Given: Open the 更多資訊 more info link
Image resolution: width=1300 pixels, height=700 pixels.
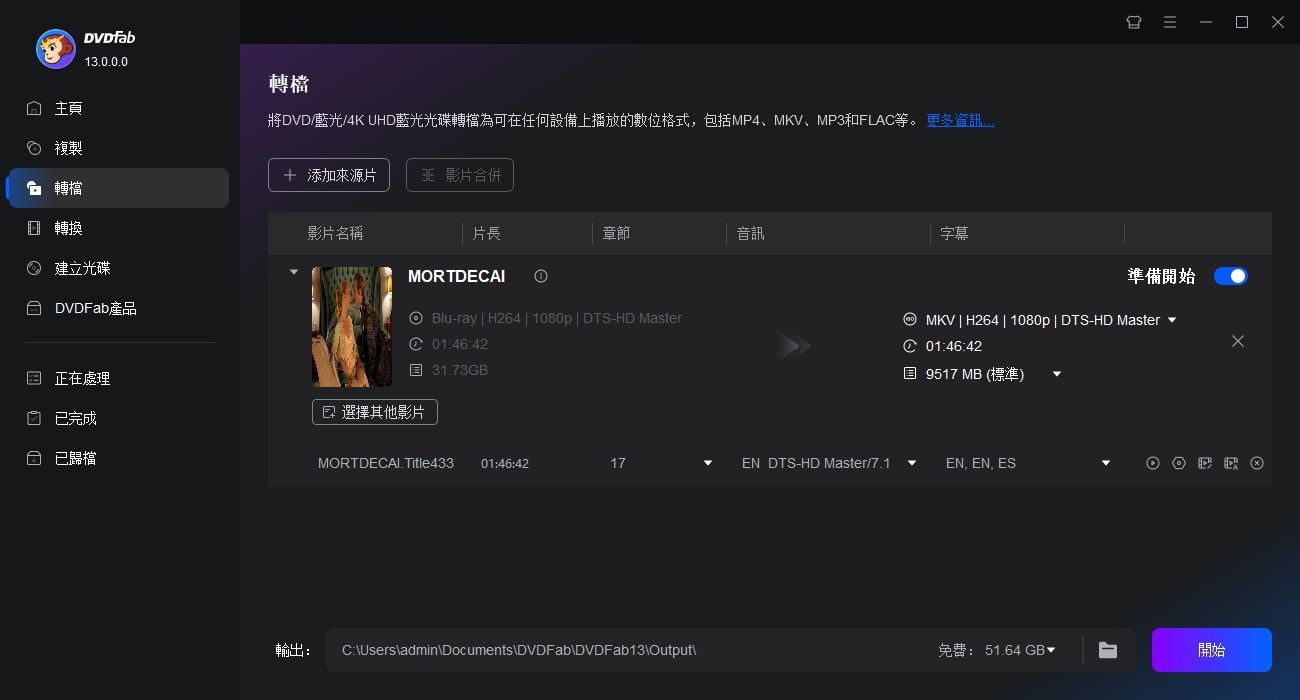Looking at the screenshot, I should 960,120.
